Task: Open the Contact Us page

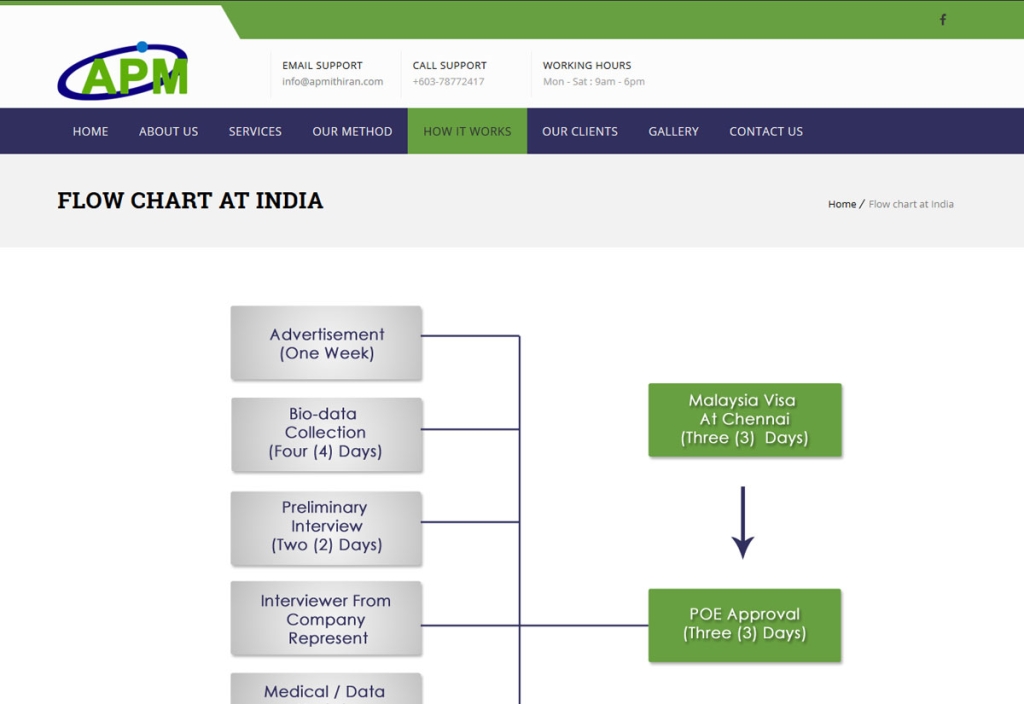Action: pos(766,131)
